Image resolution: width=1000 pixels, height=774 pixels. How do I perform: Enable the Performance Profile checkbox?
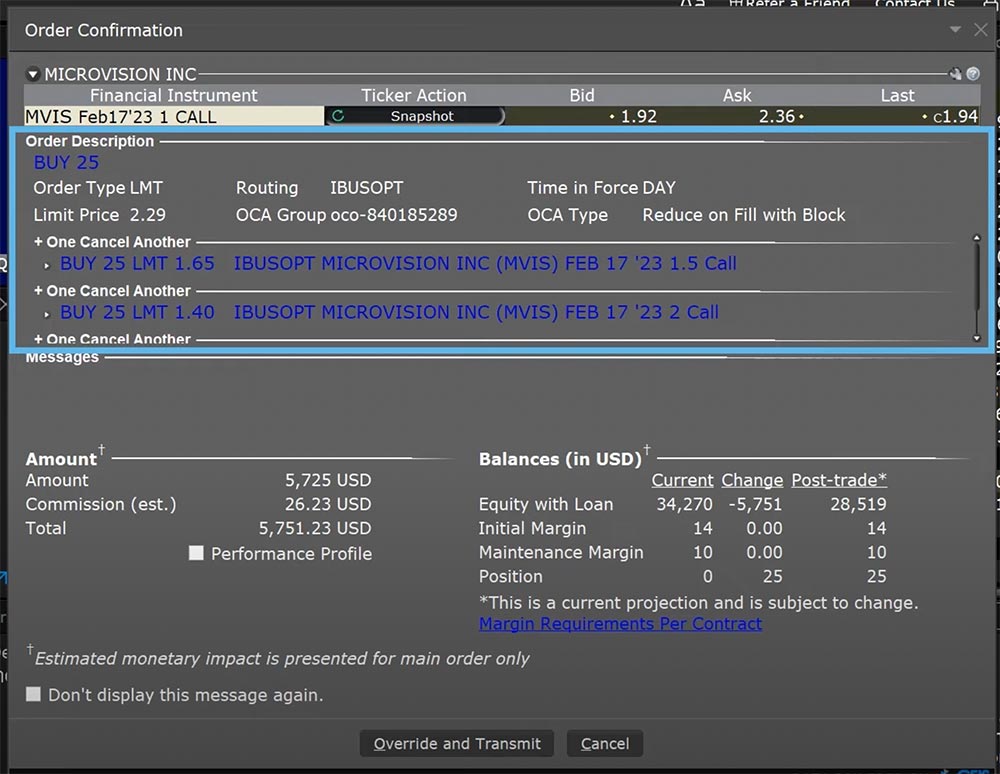(197, 553)
